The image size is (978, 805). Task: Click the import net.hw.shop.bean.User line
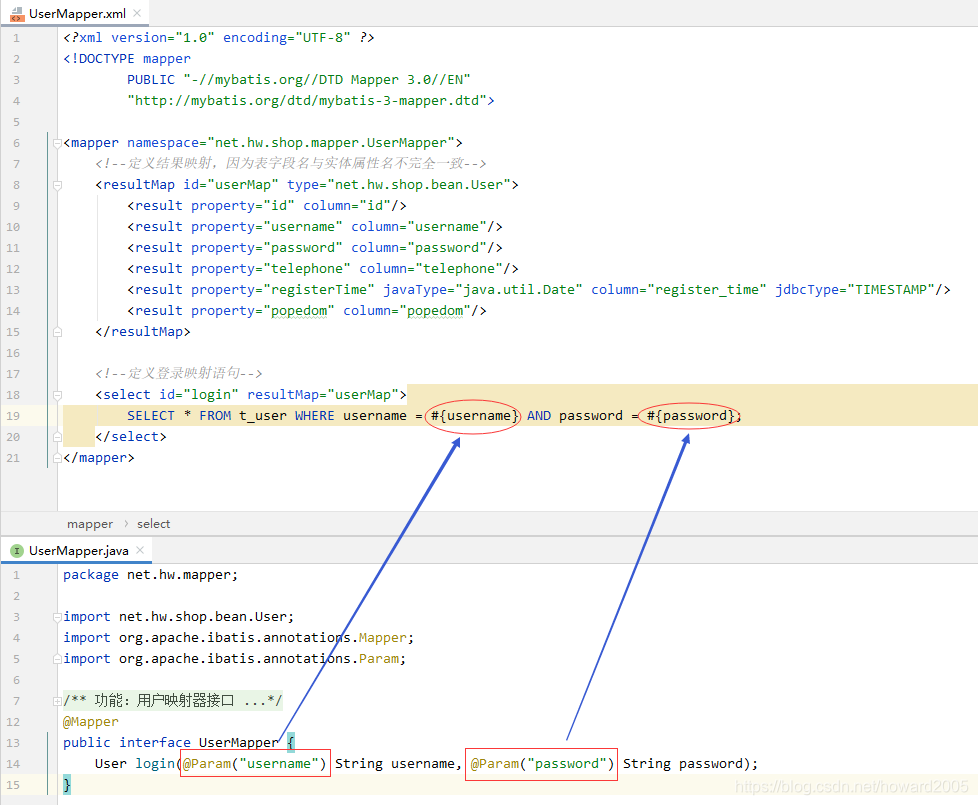point(178,617)
